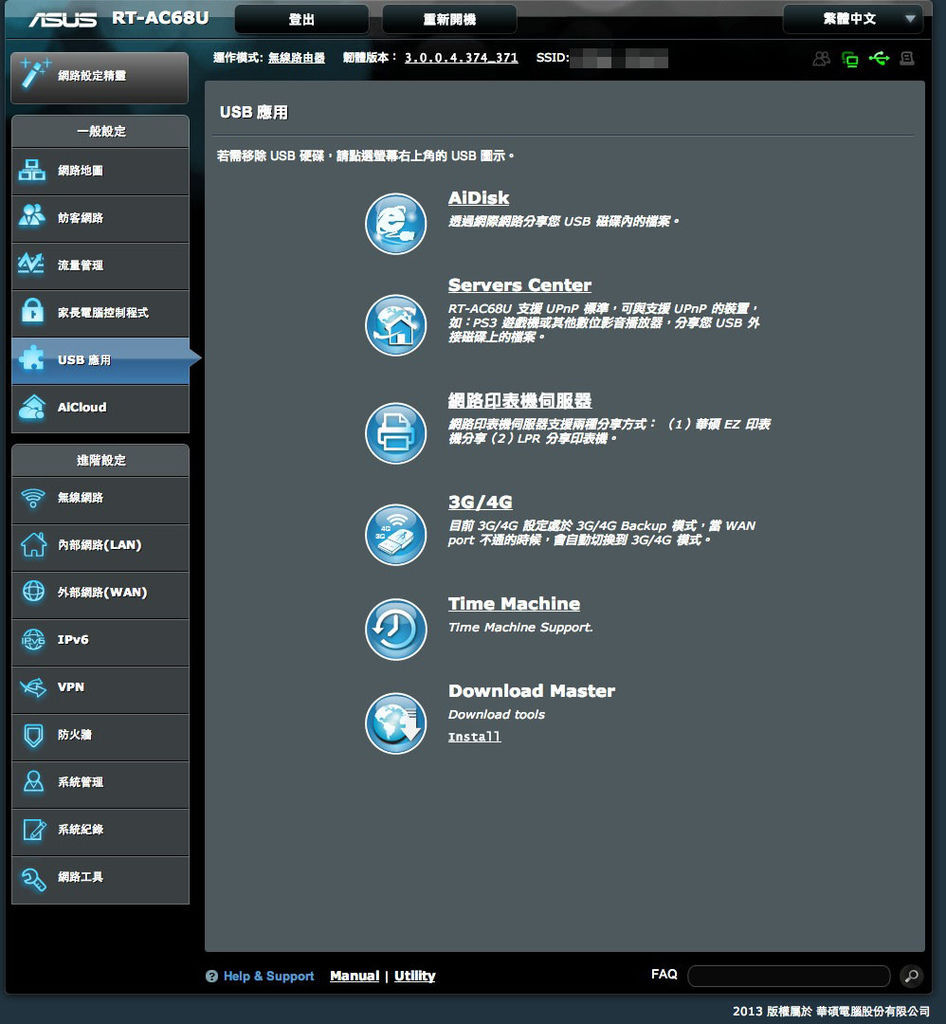Click the green USB status icon in header

(879, 59)
